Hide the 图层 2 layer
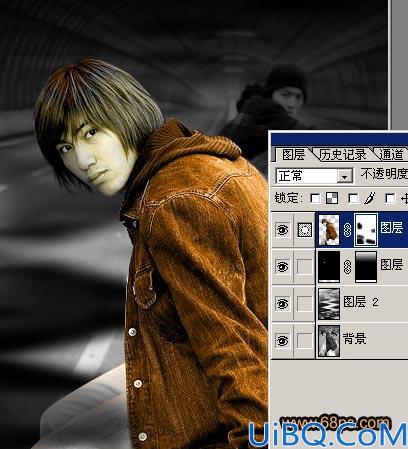Viewport: 408px width, 449px height. 282,304
